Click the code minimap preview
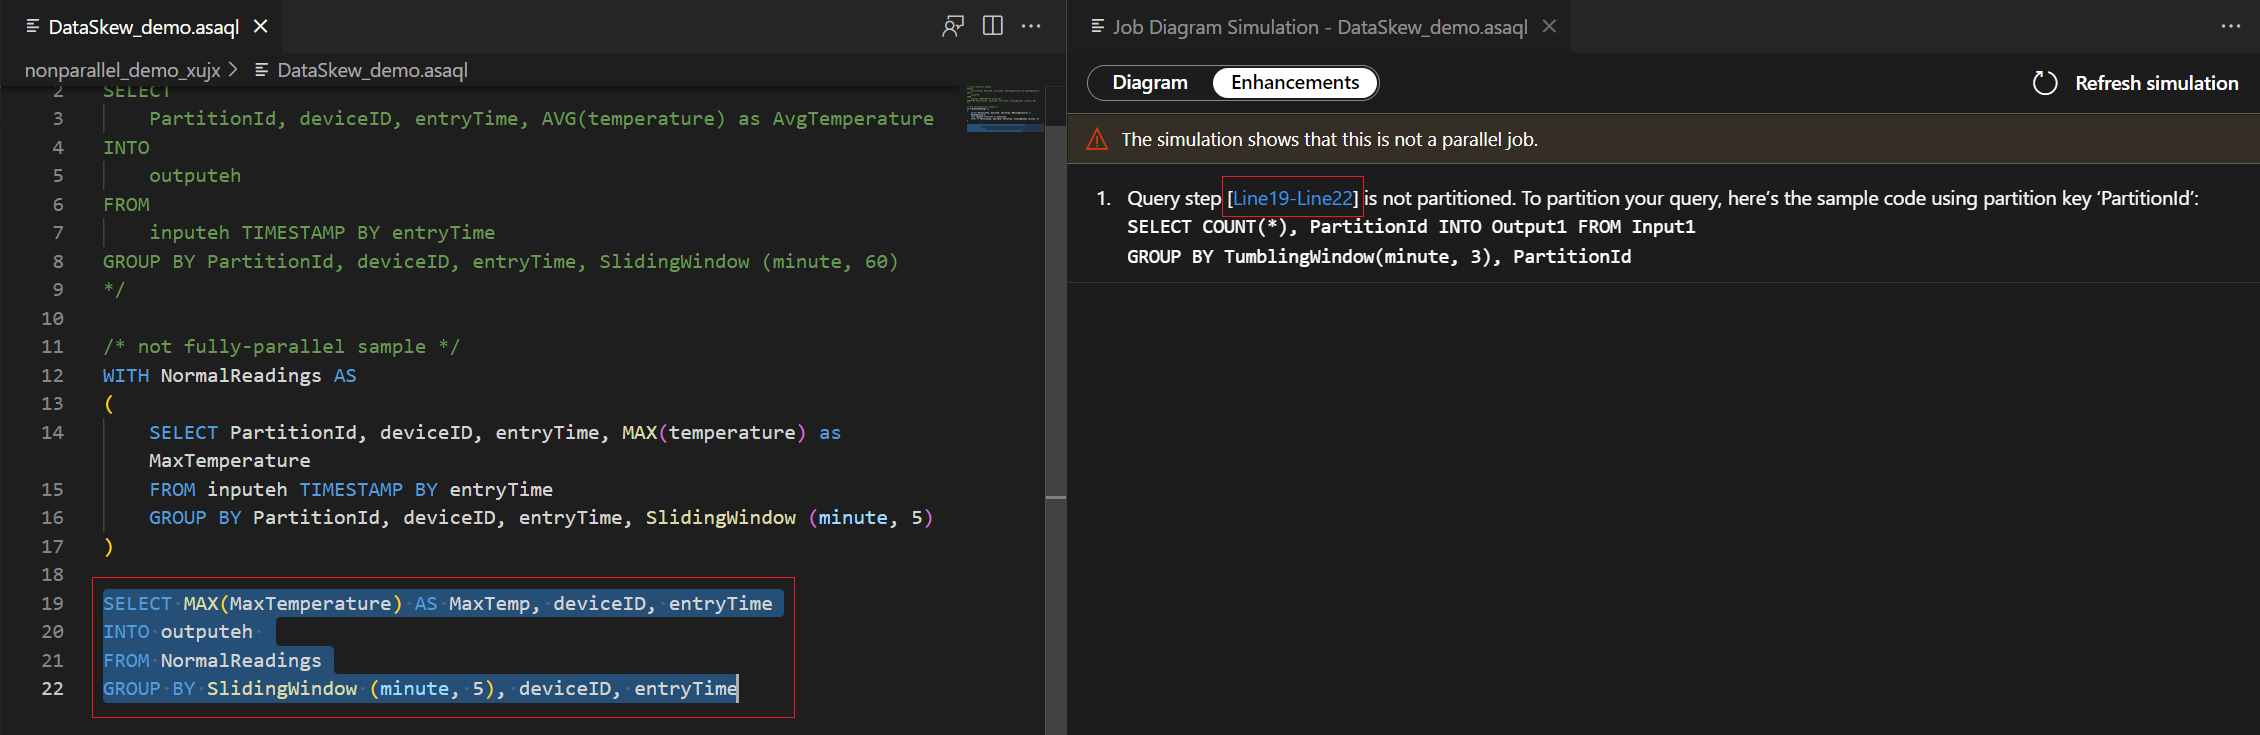This screenshot has width=2260, height=735. pos(1004,108)
